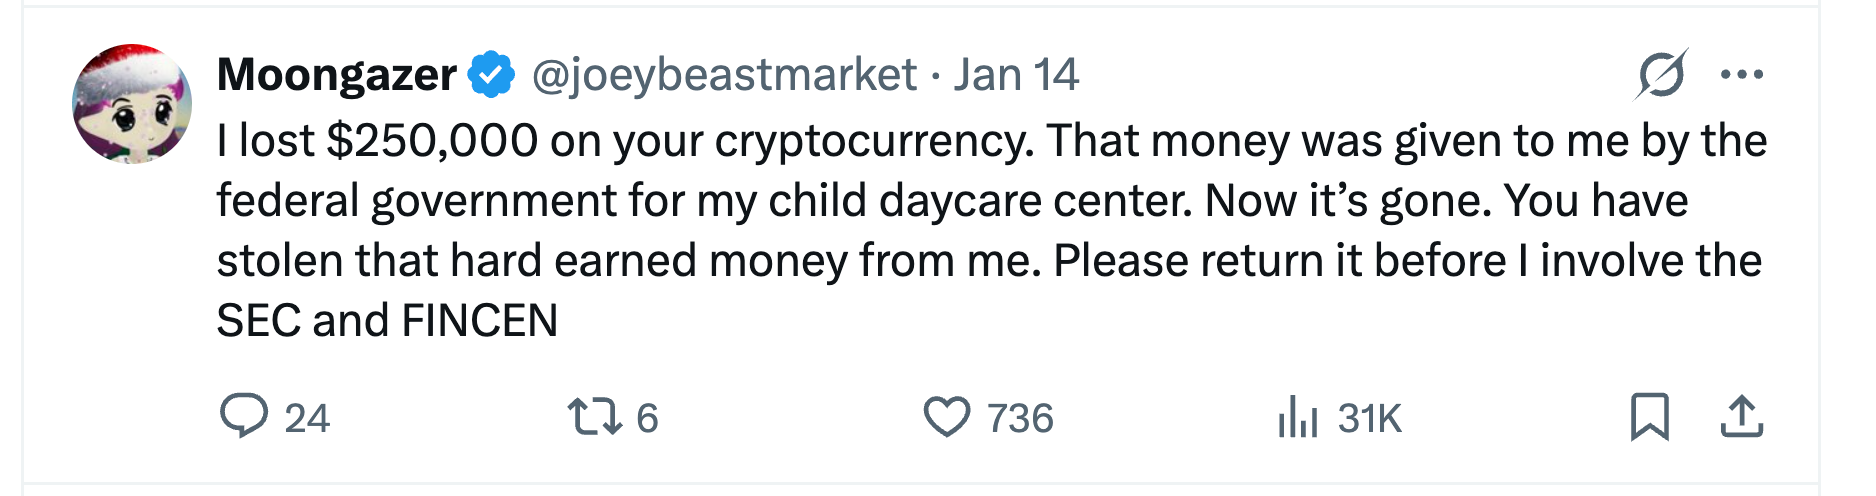
Task: Click the reply count 24
Action: tap(307, 418)
